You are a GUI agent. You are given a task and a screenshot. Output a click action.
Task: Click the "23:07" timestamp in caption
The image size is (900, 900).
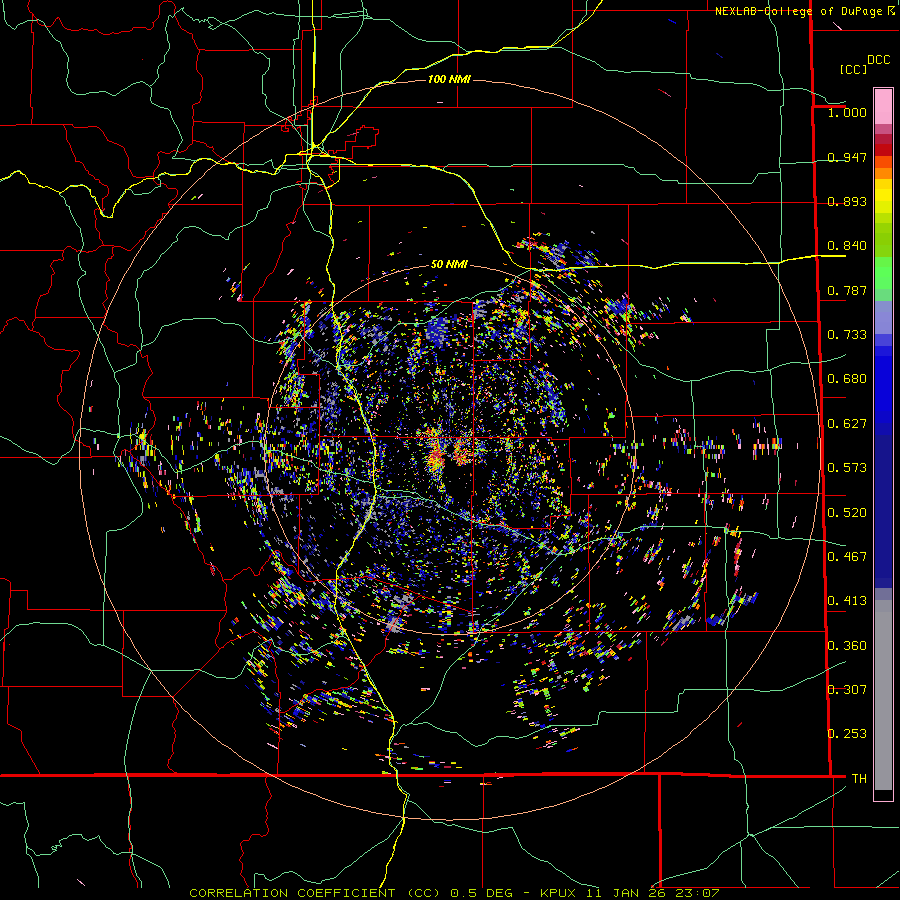(696, 893)
